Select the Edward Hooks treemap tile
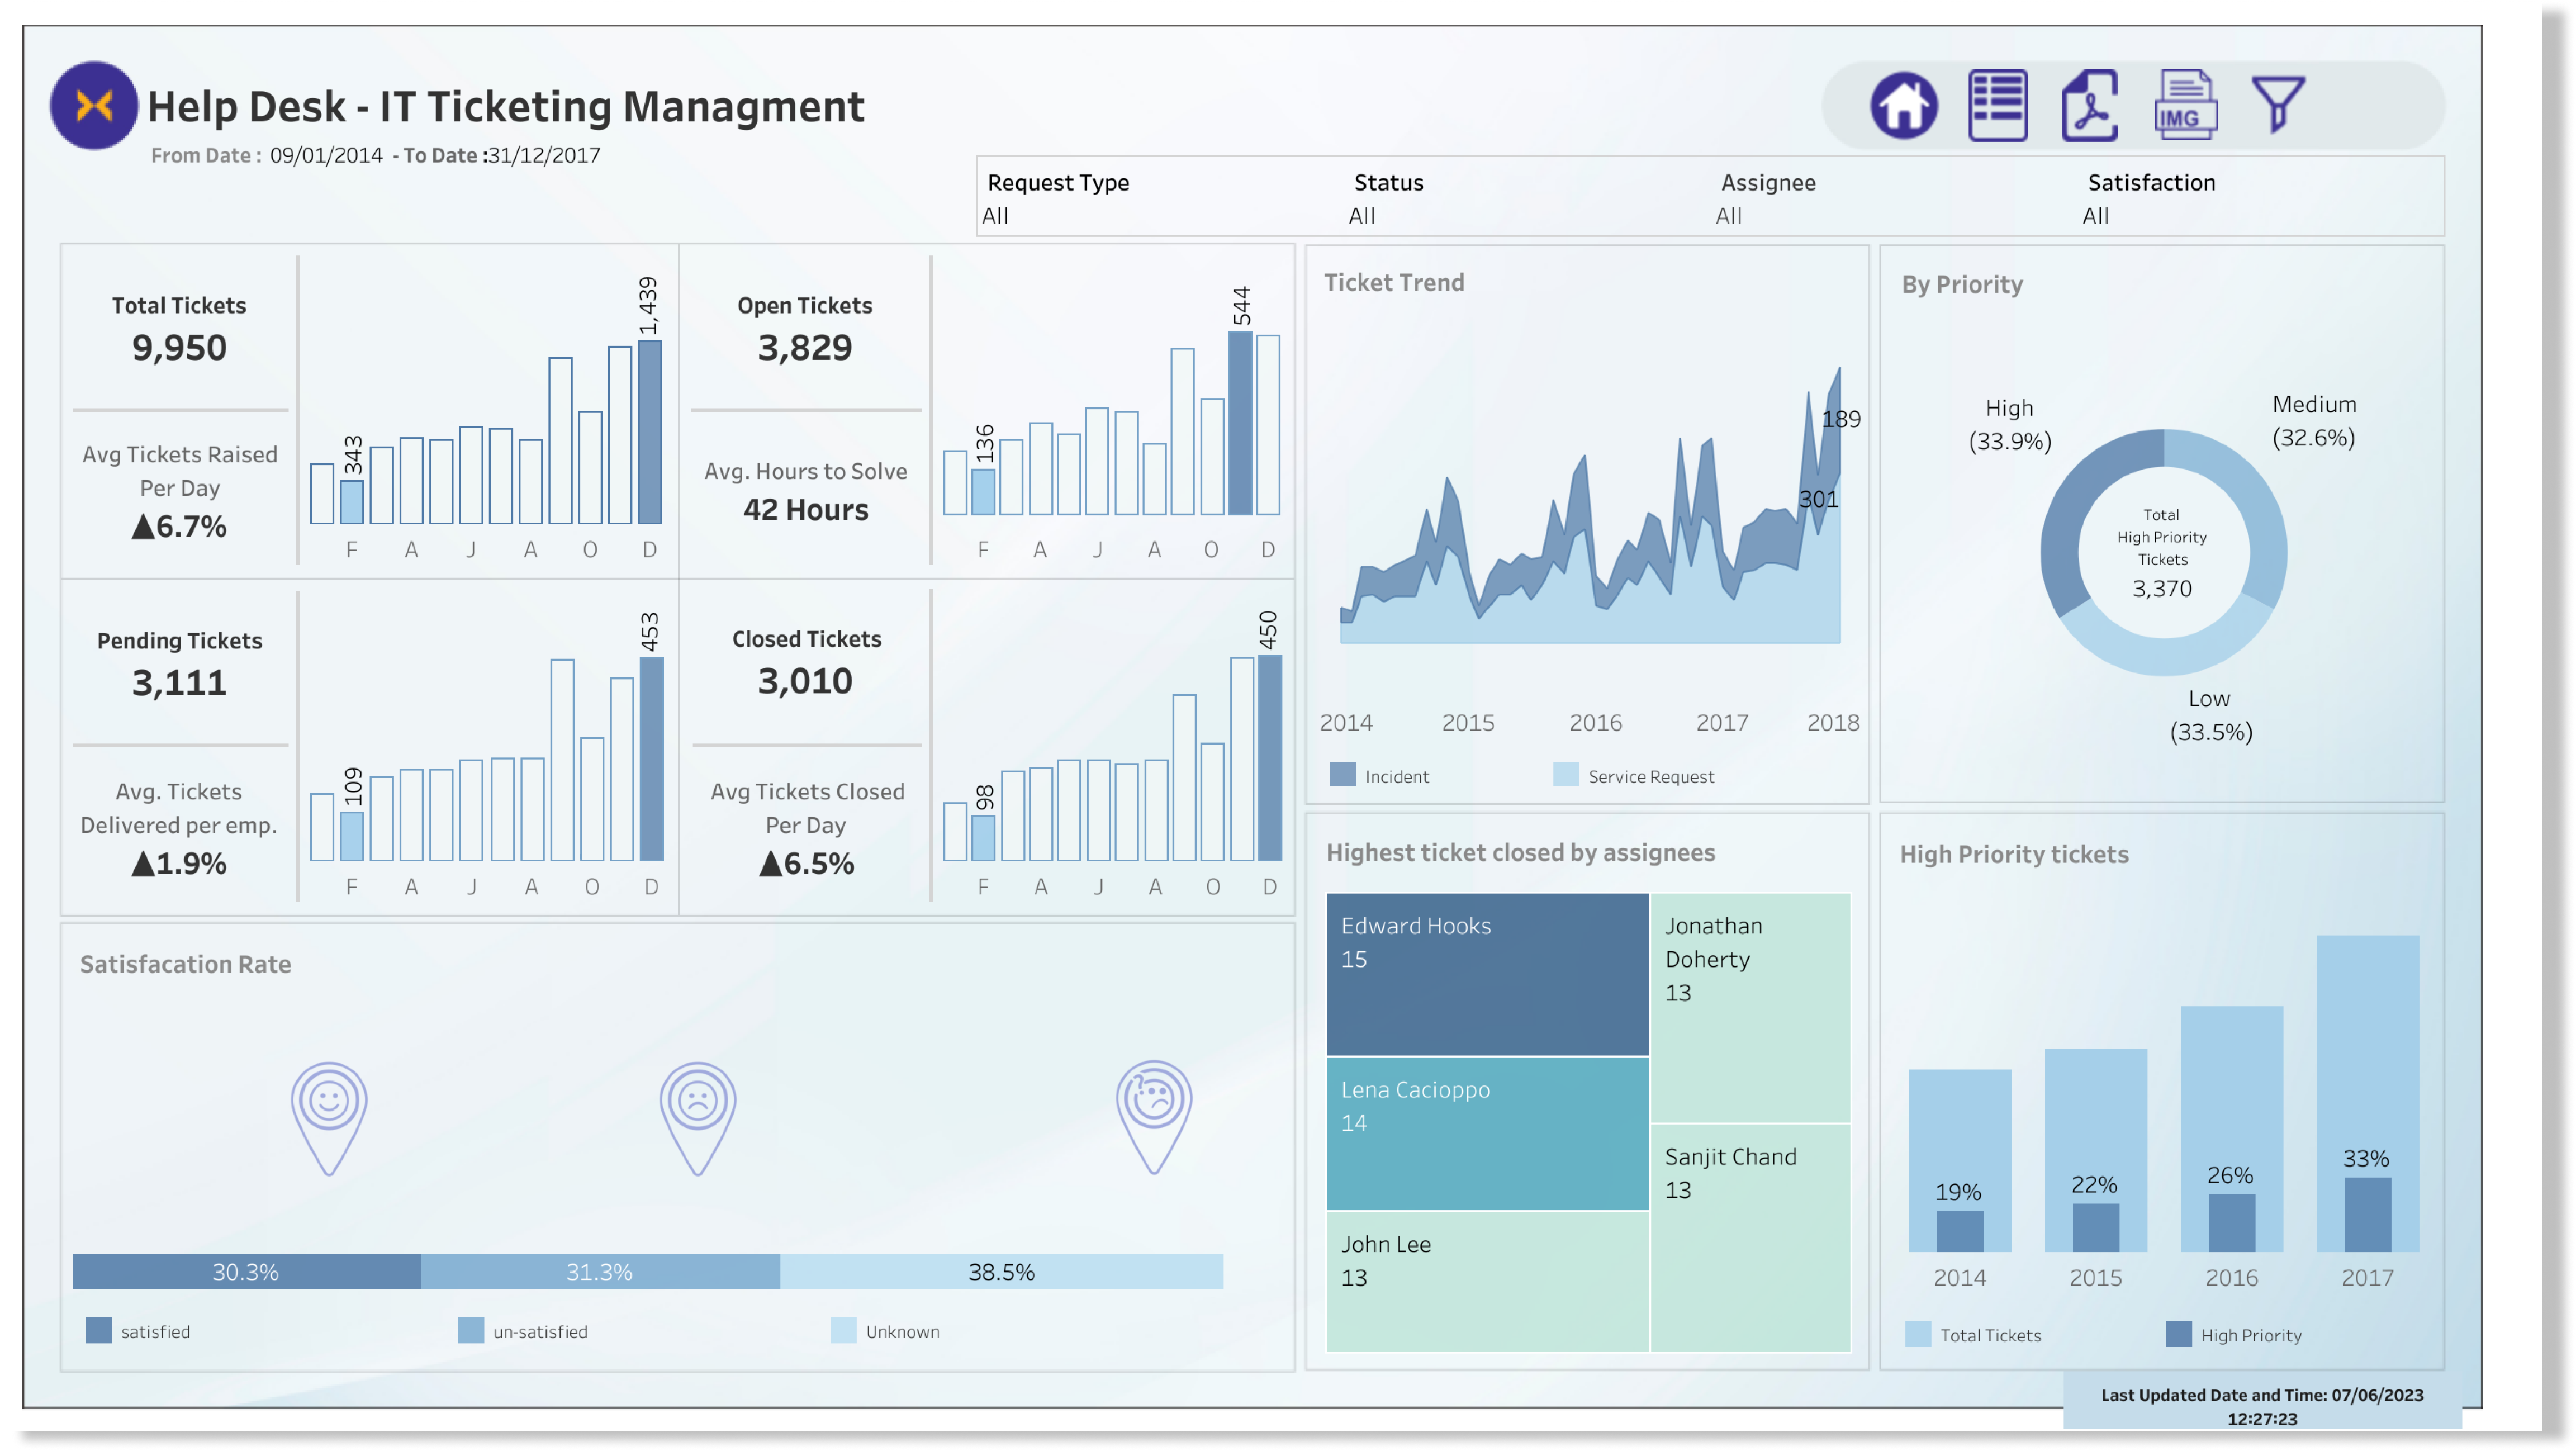Viewport: 2576px width, 1451px height. coord(1487,974)
